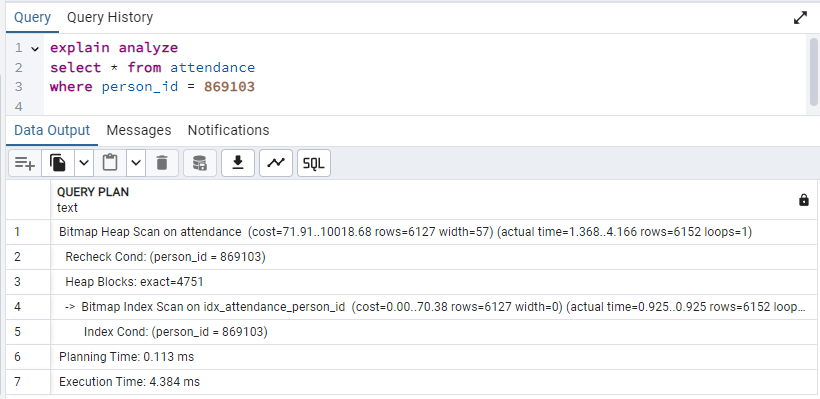Download results using the save-to-file icon
This screenshot has width=820, height=399.
coord(238,163)
